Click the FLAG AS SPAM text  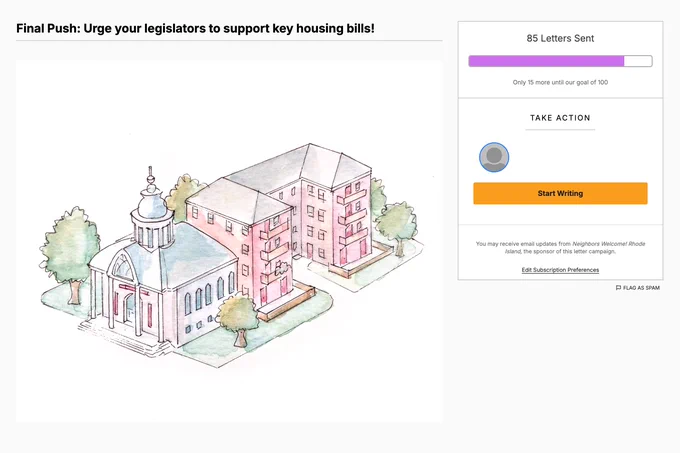641,288
